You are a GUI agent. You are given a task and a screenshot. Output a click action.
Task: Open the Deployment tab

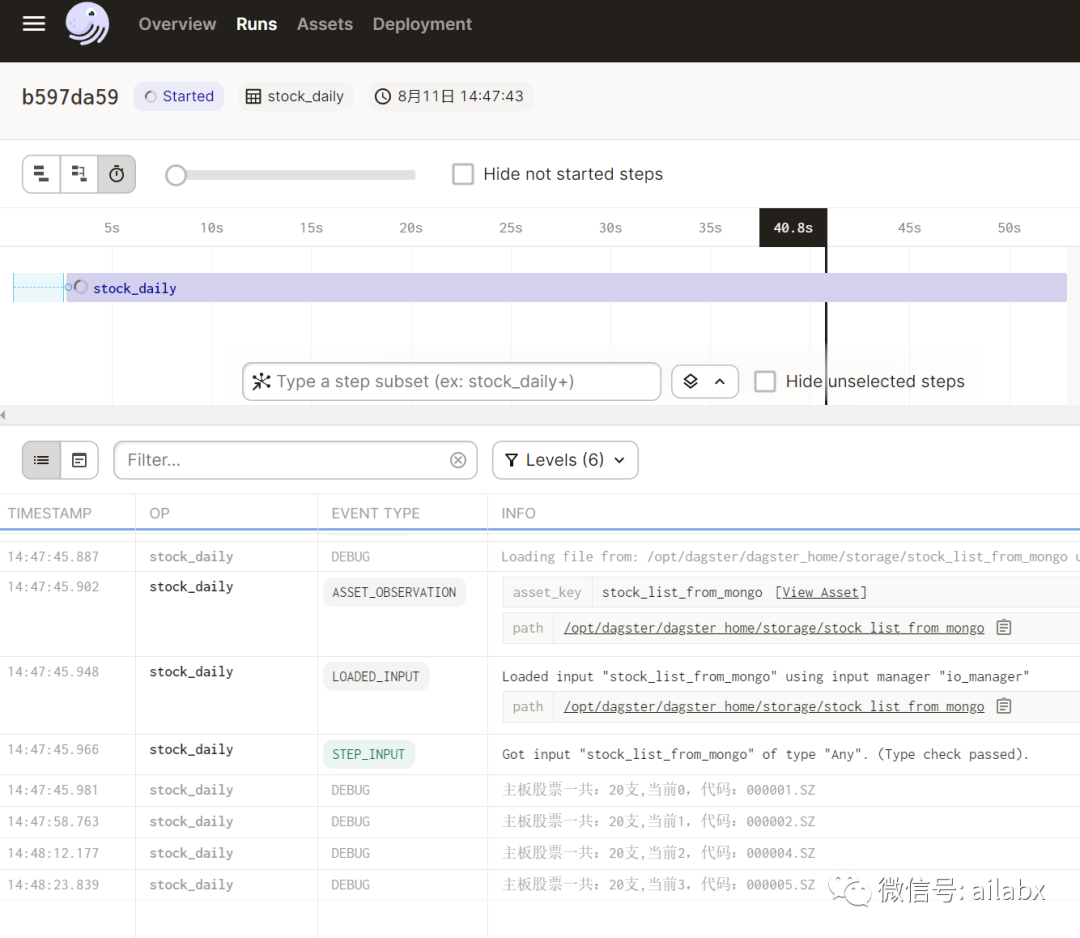coord(422,24)
